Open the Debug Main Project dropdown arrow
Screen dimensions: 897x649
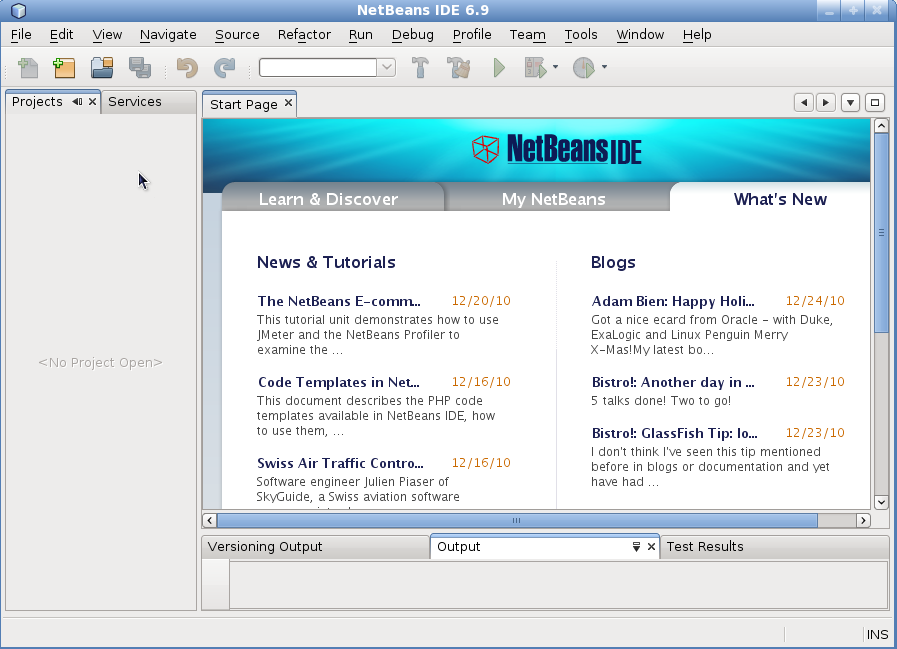tap(555, 68)
